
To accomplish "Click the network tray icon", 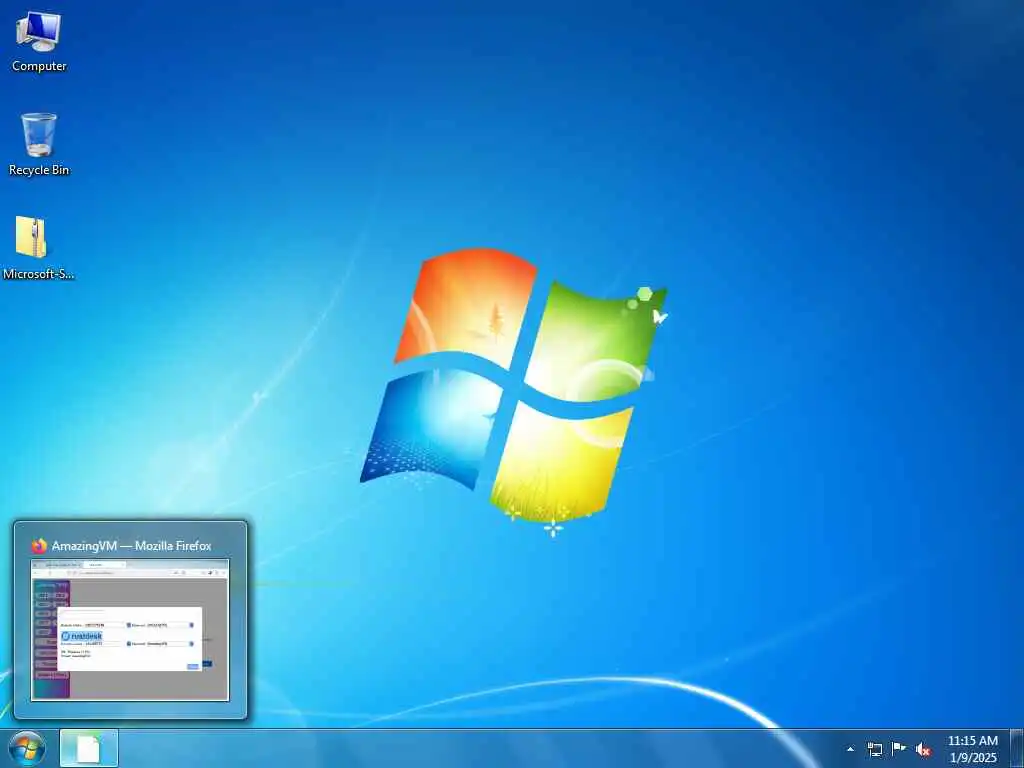I will tap(874, 749).
